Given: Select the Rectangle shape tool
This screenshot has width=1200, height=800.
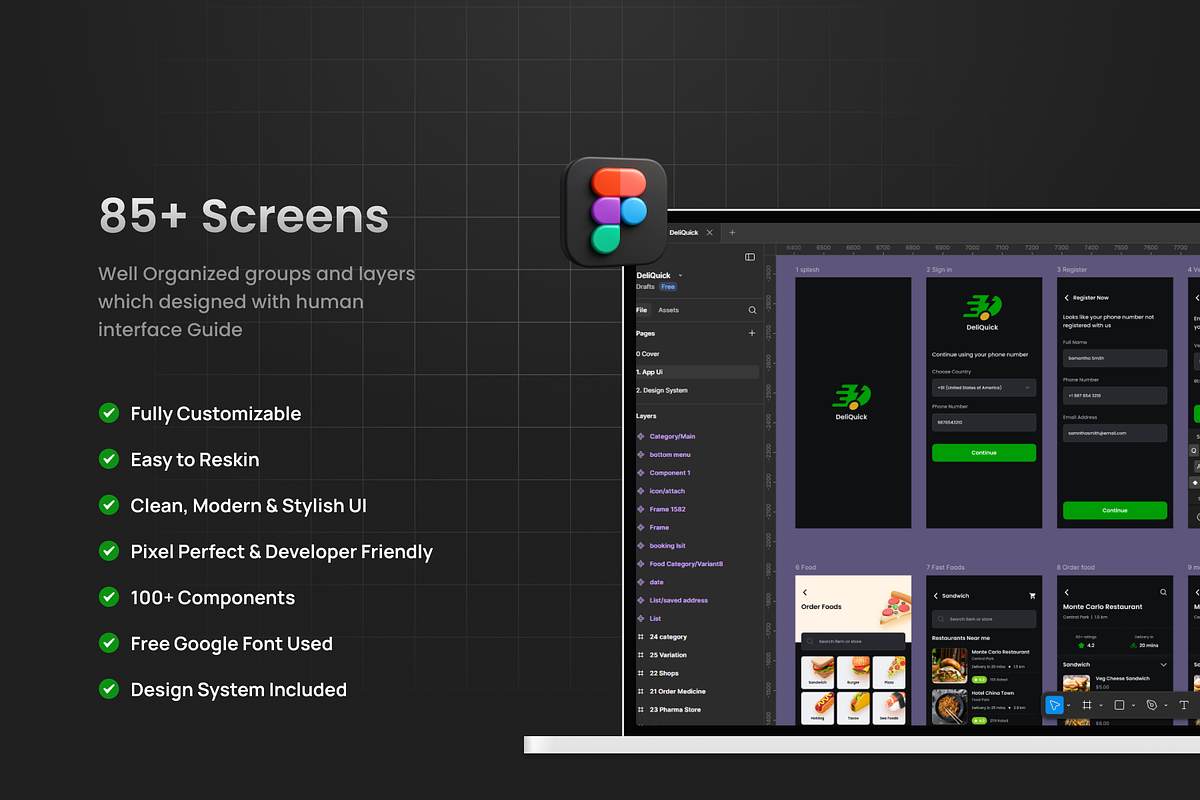Looking at the screenshot, I should (1119, 705).
